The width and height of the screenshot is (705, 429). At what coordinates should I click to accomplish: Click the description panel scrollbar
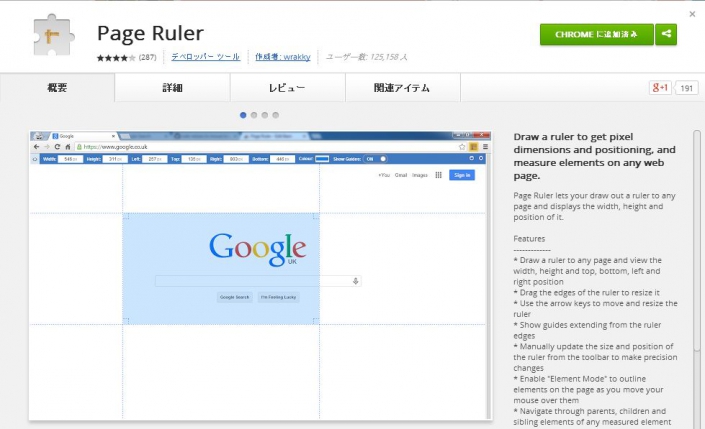click(x=696, y=241)
